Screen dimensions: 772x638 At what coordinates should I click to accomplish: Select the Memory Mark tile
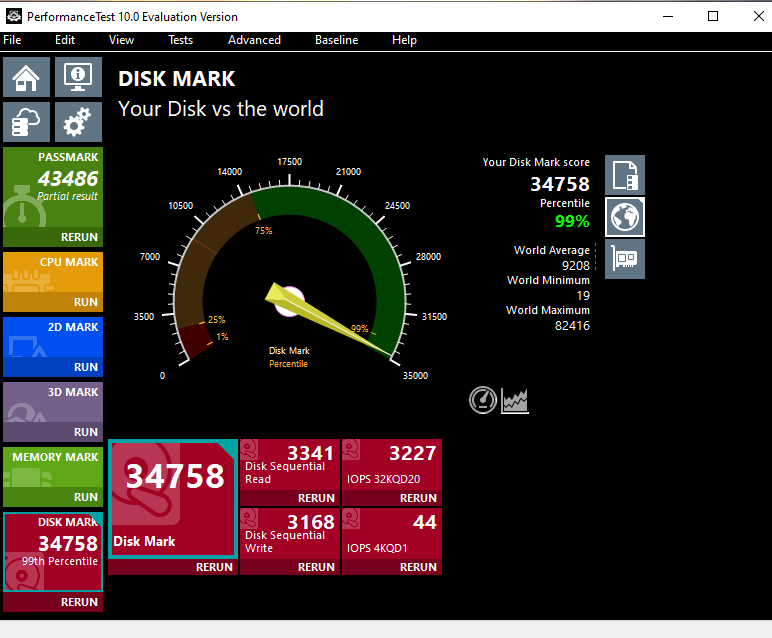pos(53,467)
